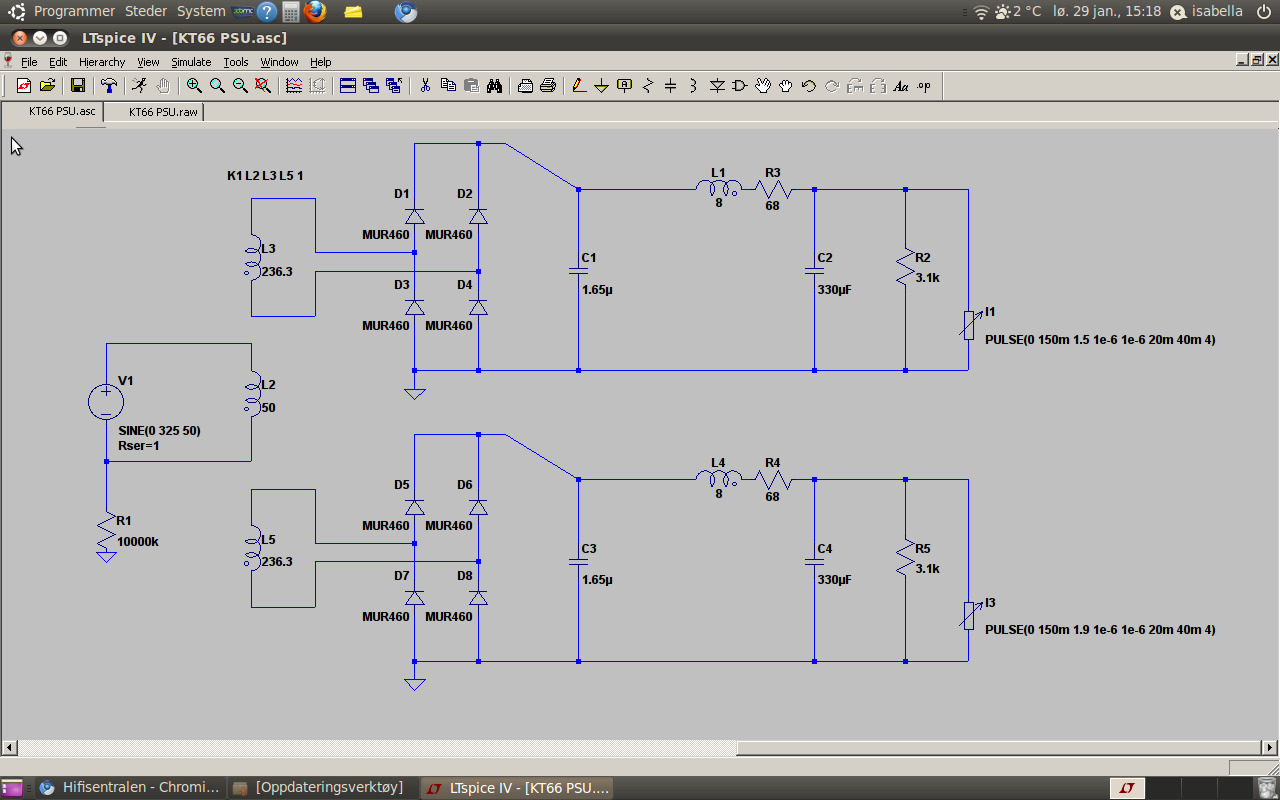This screenshot has width=1280, height=800.
Task: Open the Tools menu
Action: pyautogui.click(x=236, y=62)
